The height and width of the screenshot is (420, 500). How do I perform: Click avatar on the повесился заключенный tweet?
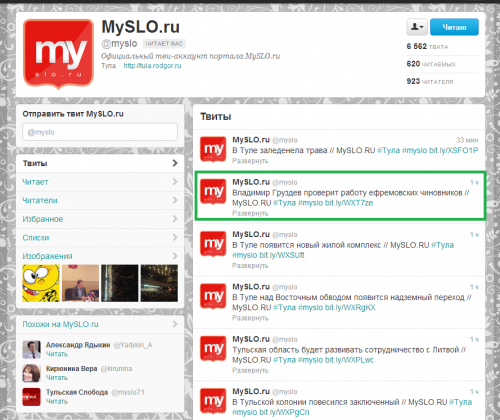coord(213,401)
